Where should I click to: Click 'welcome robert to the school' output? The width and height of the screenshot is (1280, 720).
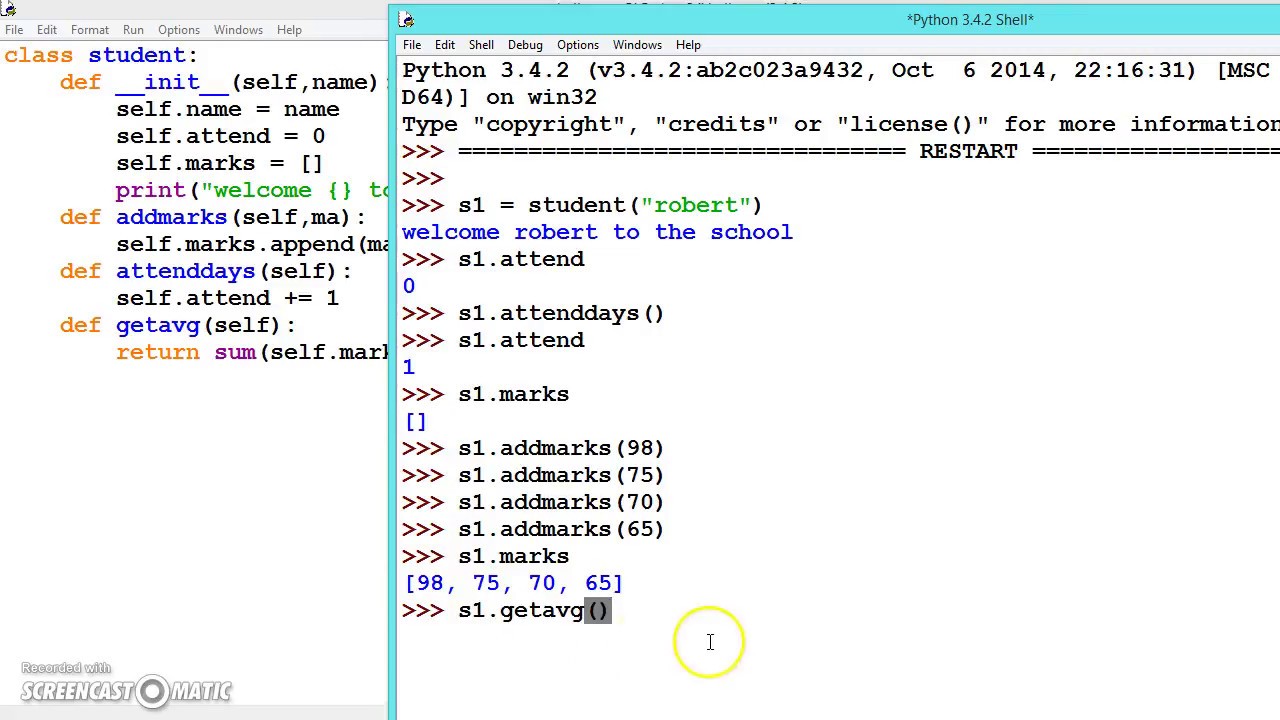click(597, 232)
